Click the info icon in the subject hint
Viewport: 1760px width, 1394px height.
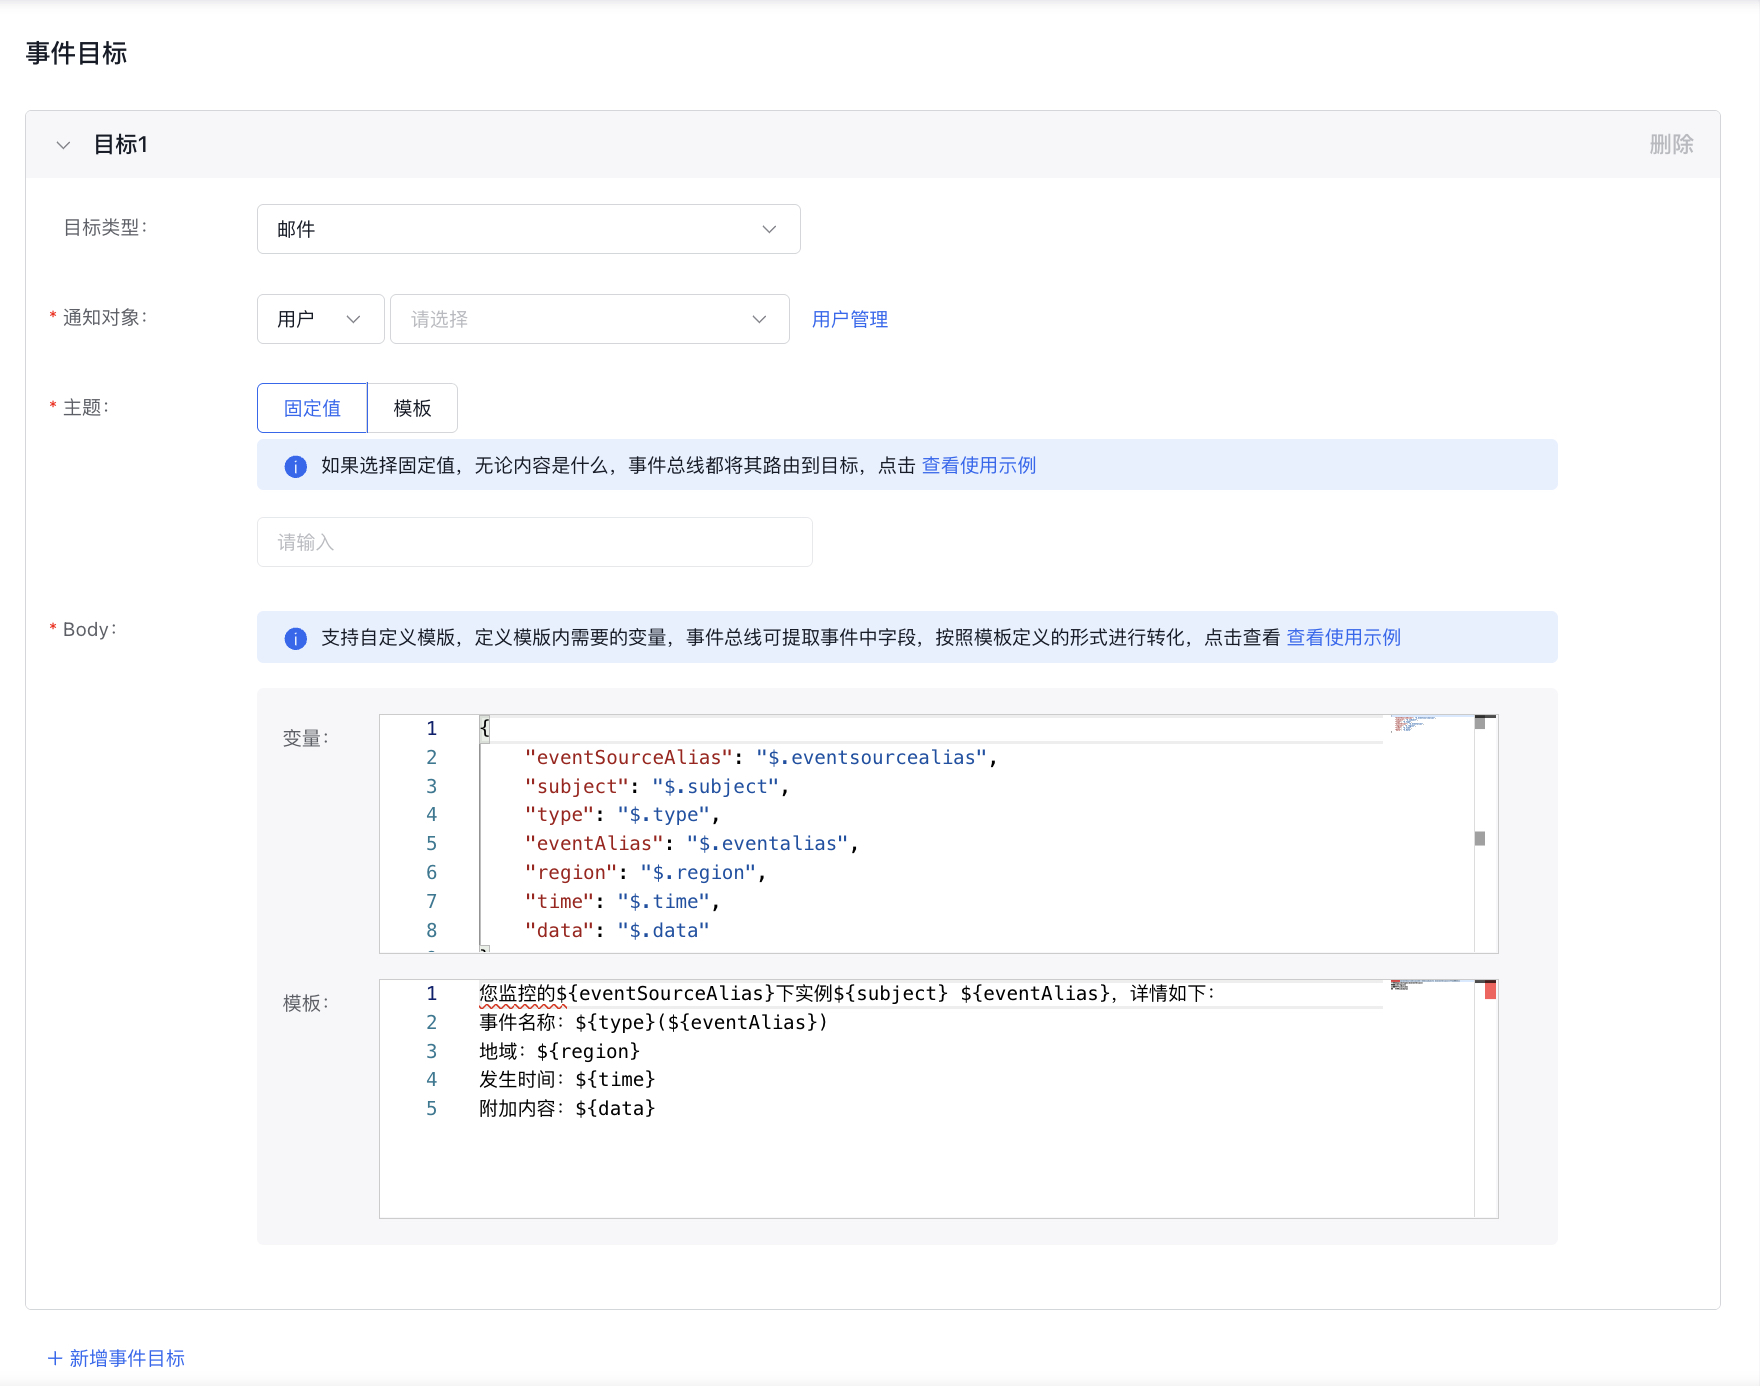click(296, 466)
